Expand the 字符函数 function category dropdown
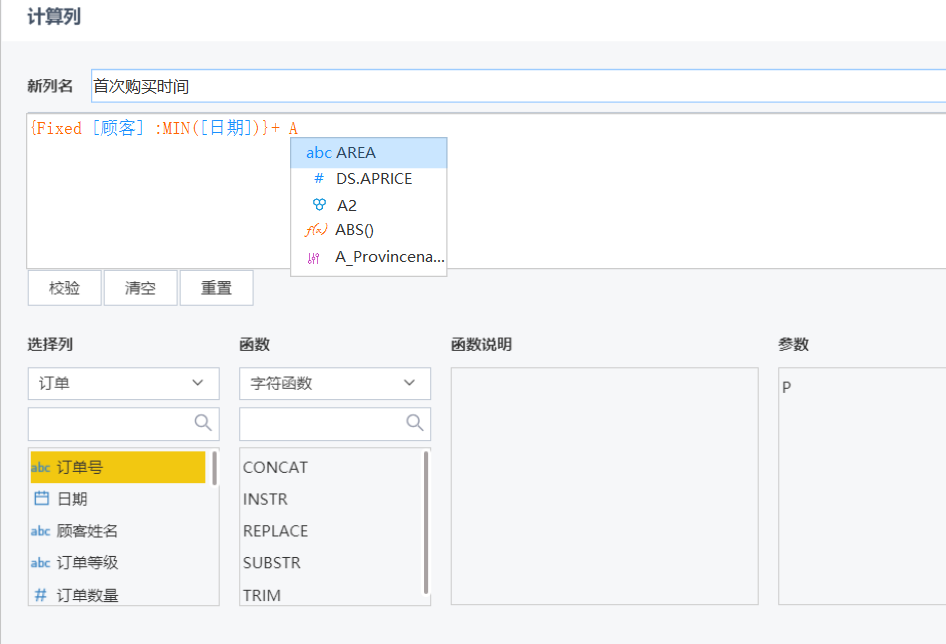 335,383
